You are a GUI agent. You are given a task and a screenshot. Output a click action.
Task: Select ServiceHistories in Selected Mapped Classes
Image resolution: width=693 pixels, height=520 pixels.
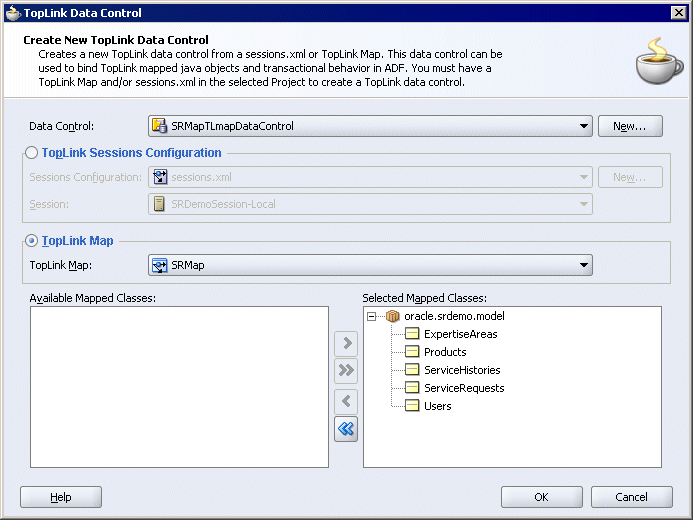point(462,370)
